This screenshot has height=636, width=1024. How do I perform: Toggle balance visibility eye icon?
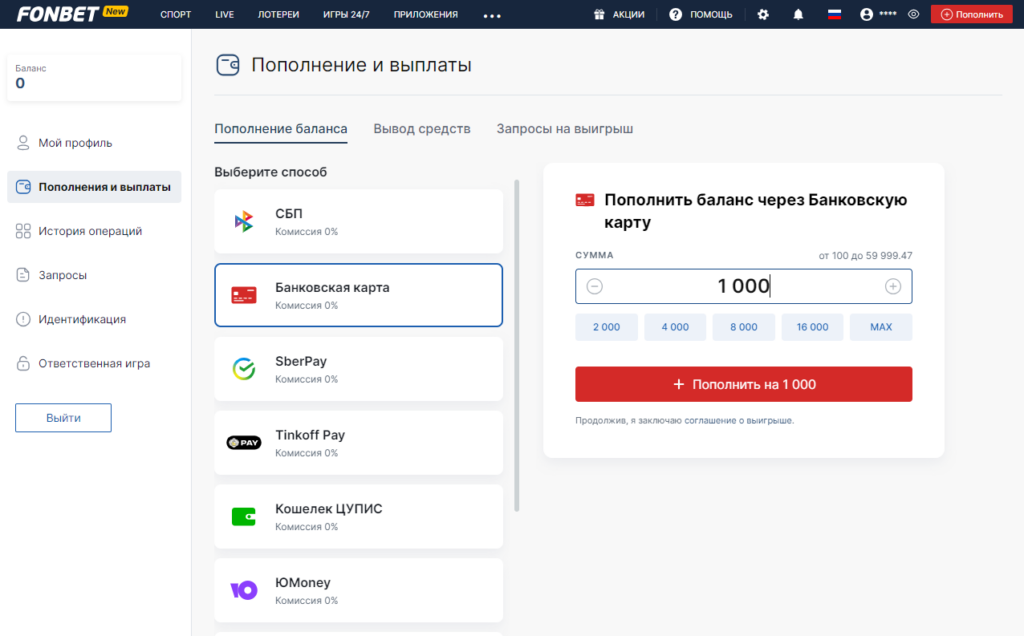[x=913, y=14]
